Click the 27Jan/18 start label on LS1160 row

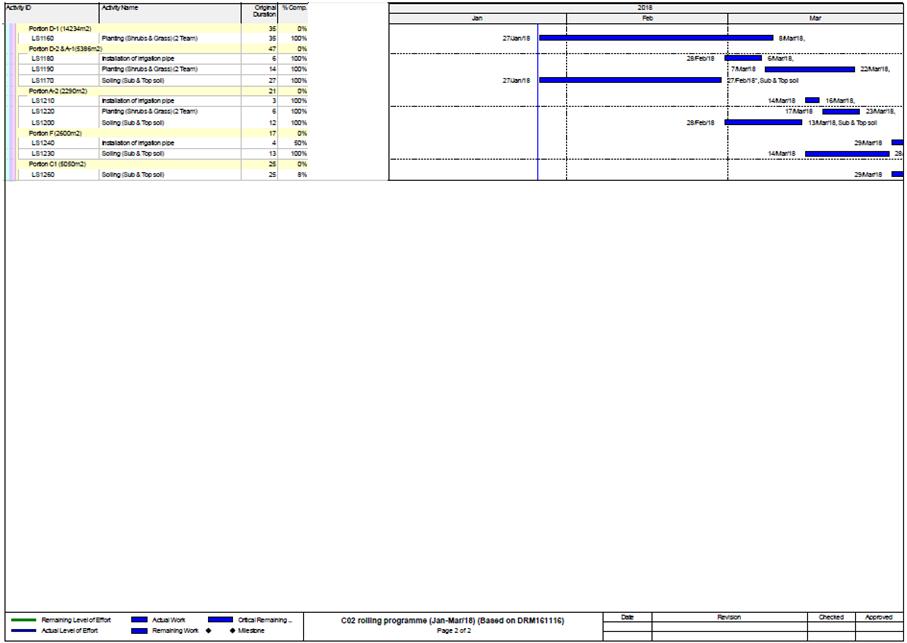click(517, 39)
